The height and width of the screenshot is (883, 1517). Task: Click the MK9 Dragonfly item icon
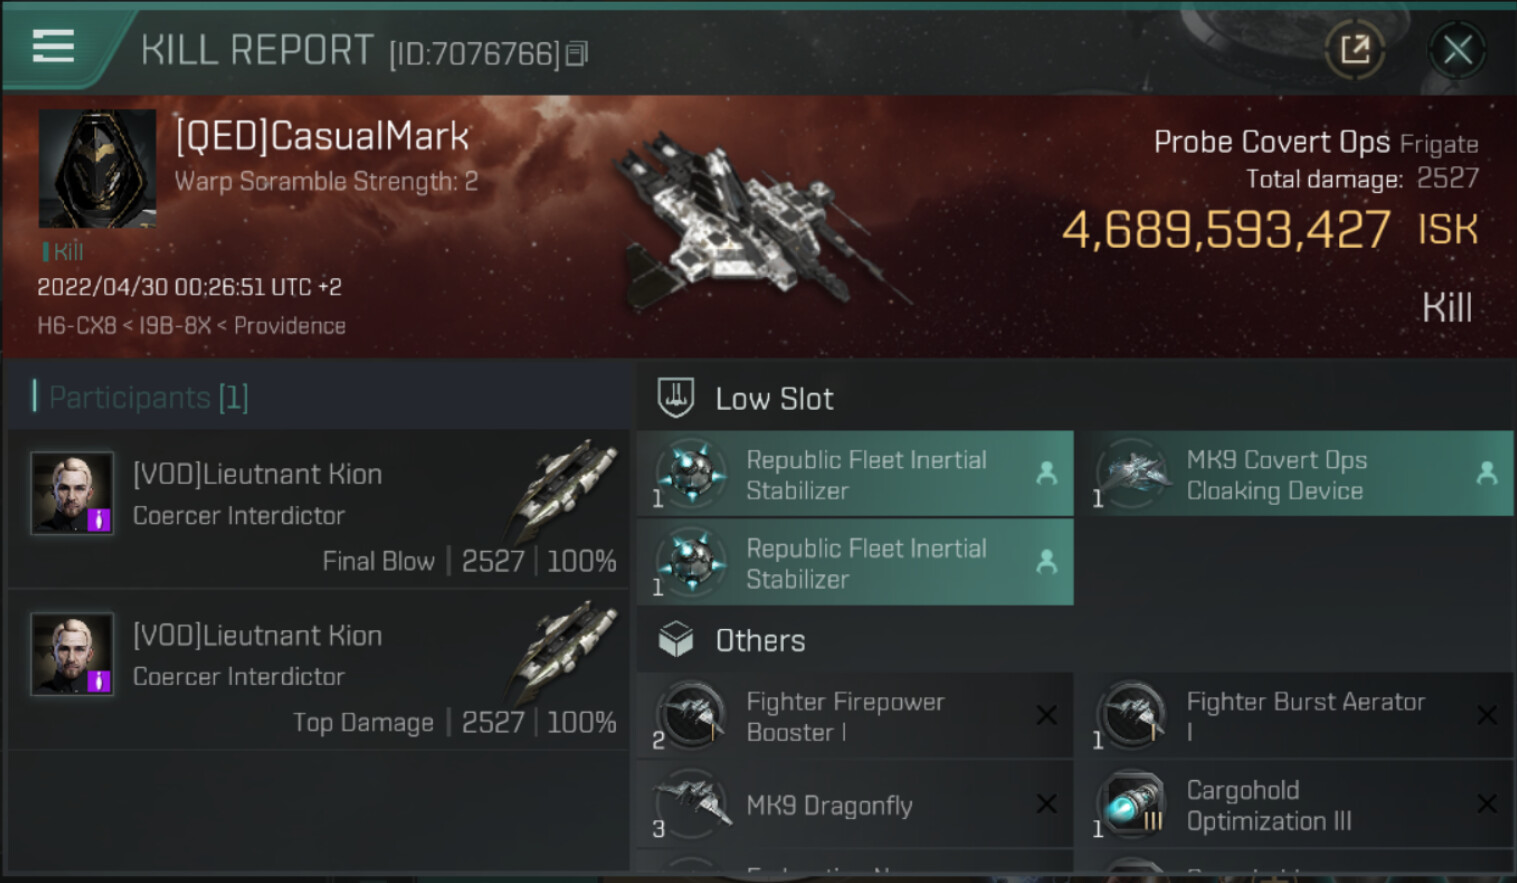point(692,803)
